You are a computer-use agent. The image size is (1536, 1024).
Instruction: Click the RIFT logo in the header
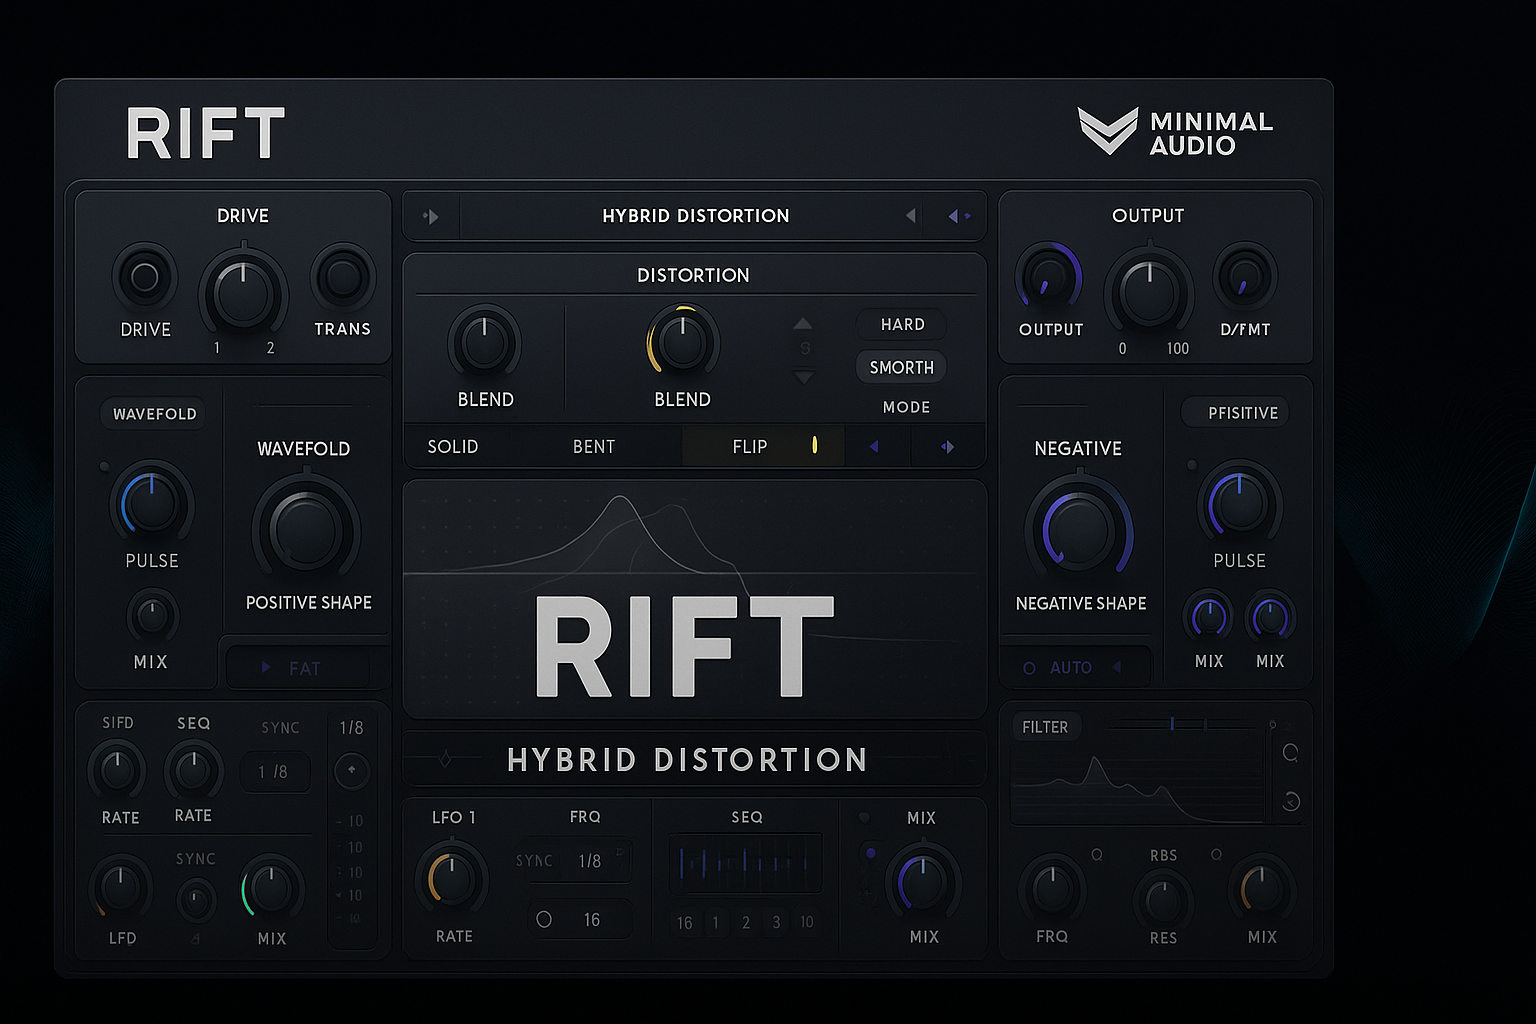click(205, 133)
